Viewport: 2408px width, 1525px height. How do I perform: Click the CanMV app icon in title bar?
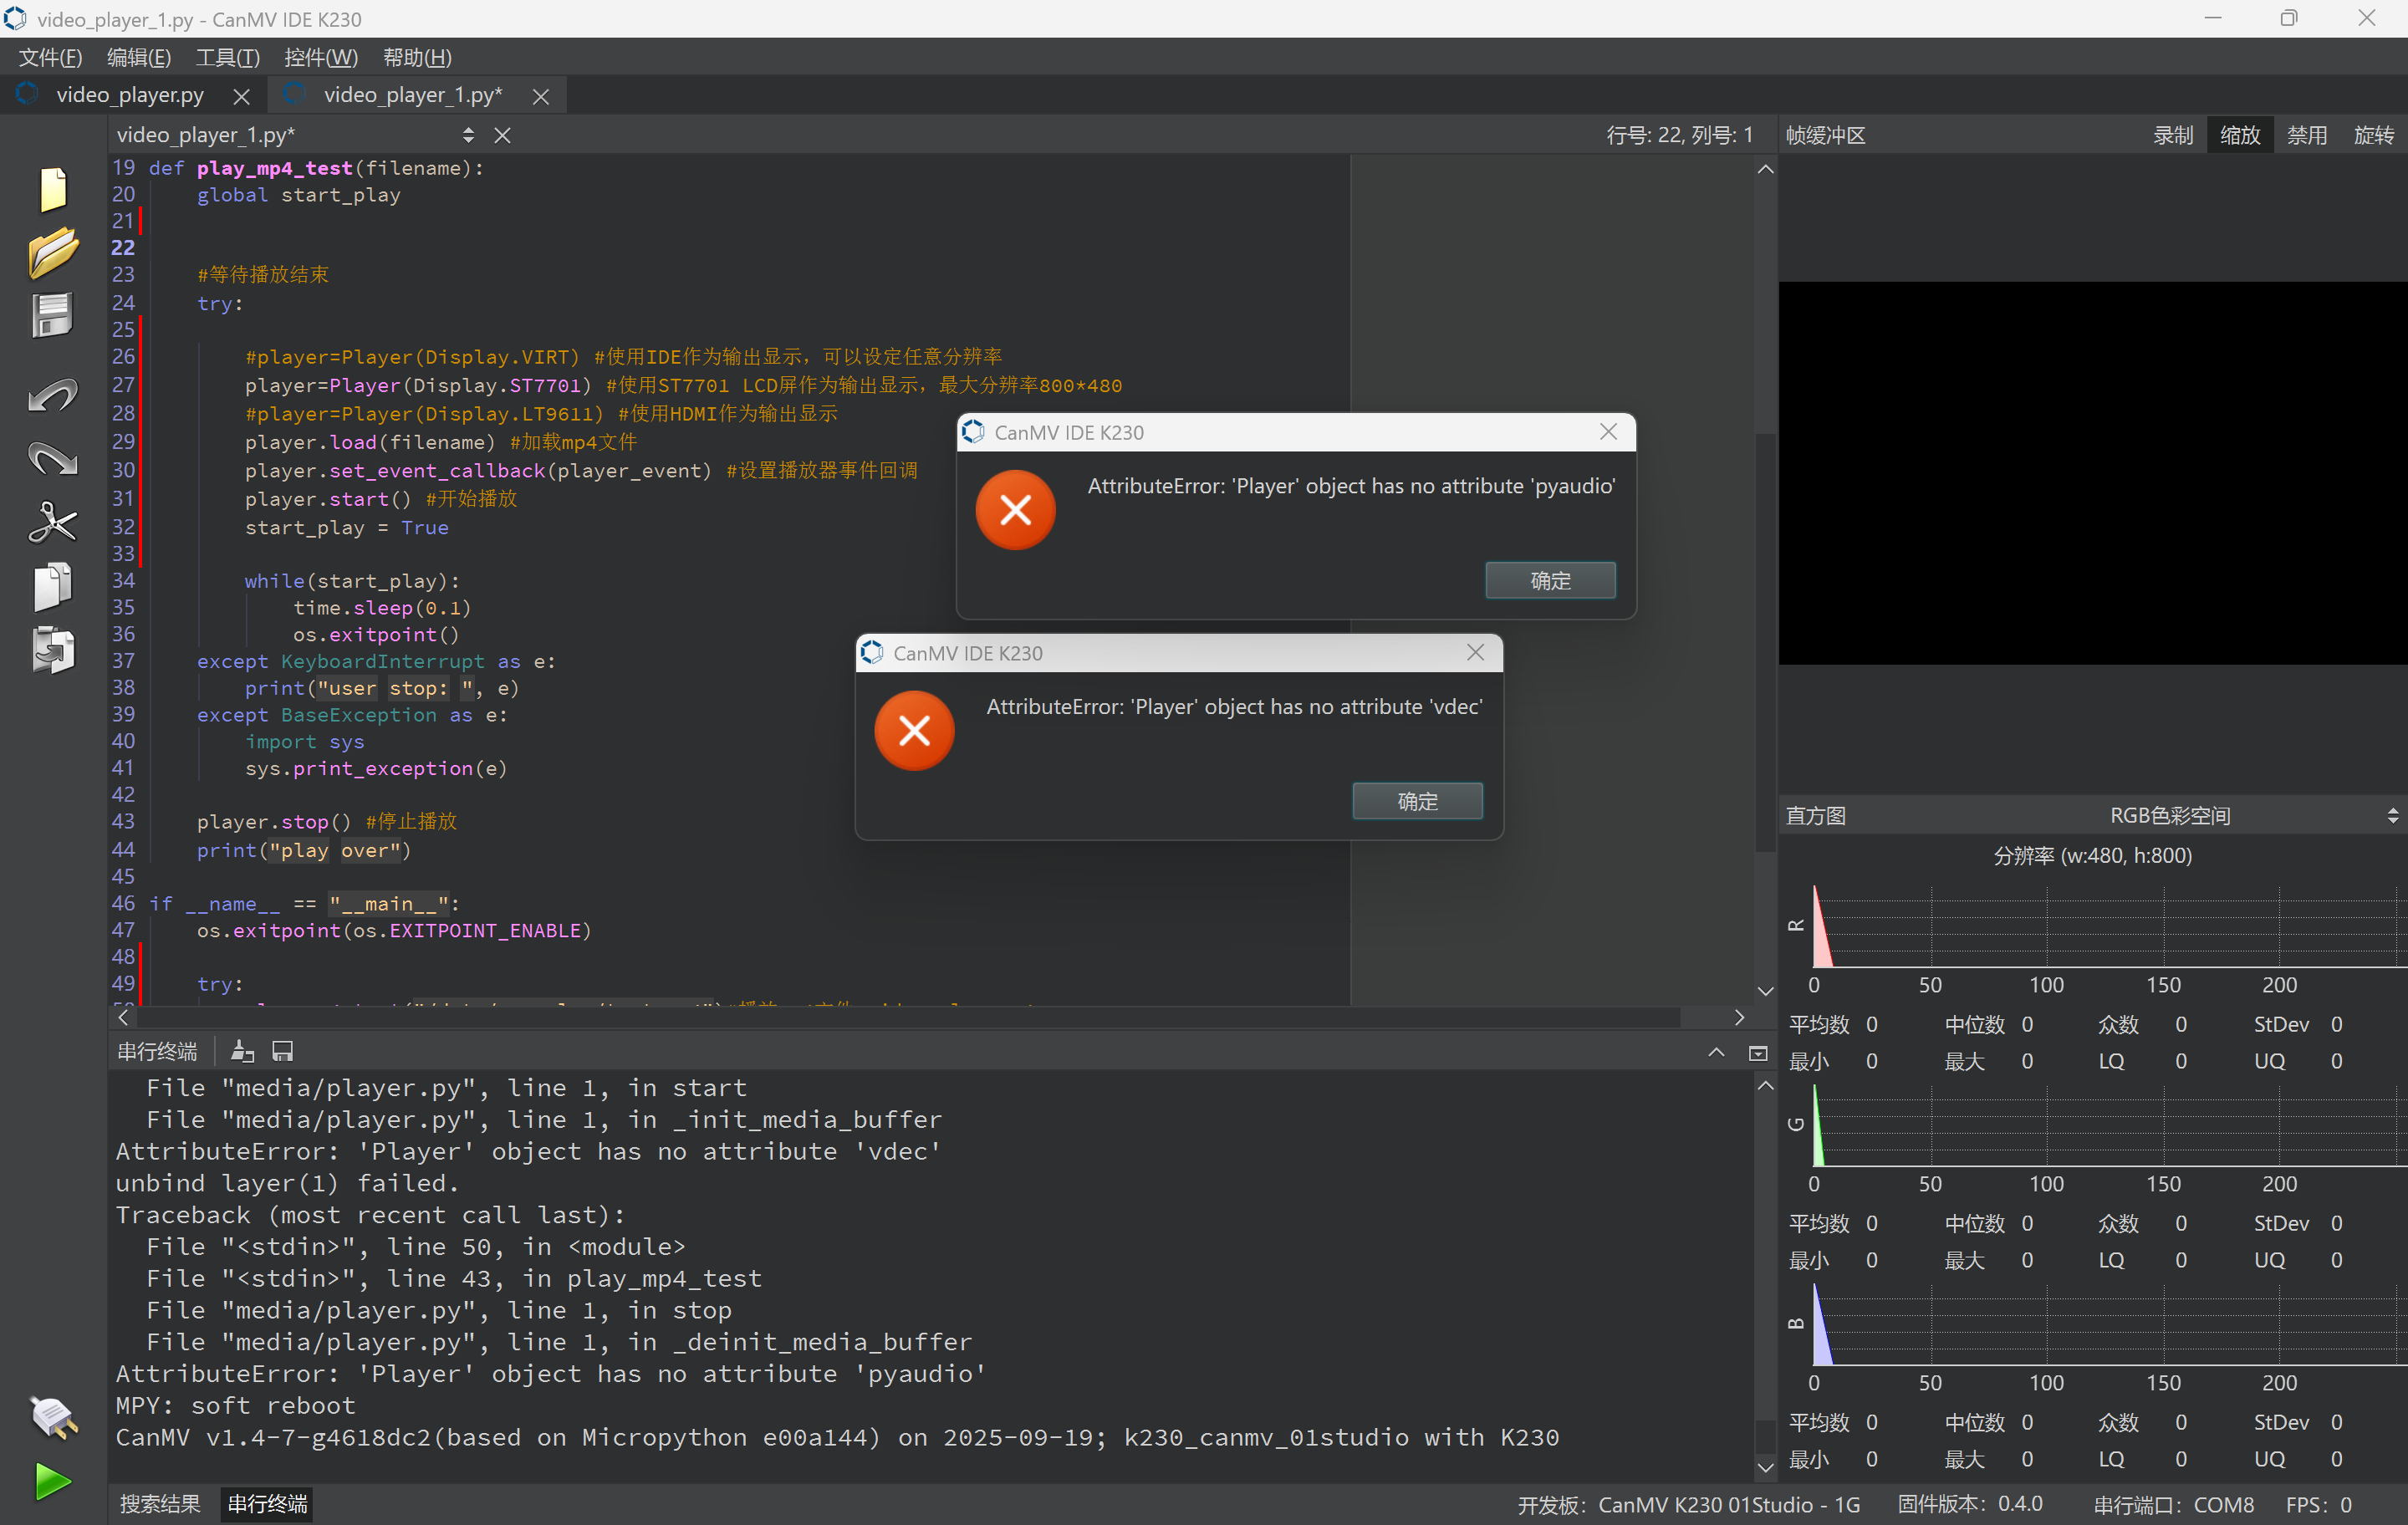16,18
